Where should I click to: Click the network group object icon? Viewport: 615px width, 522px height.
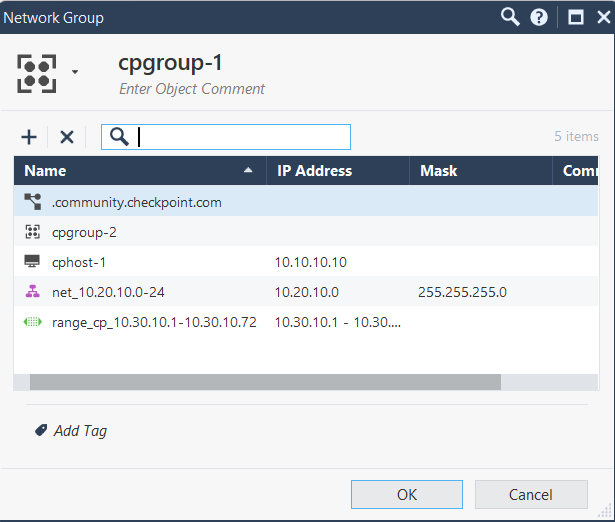[37, 71]
